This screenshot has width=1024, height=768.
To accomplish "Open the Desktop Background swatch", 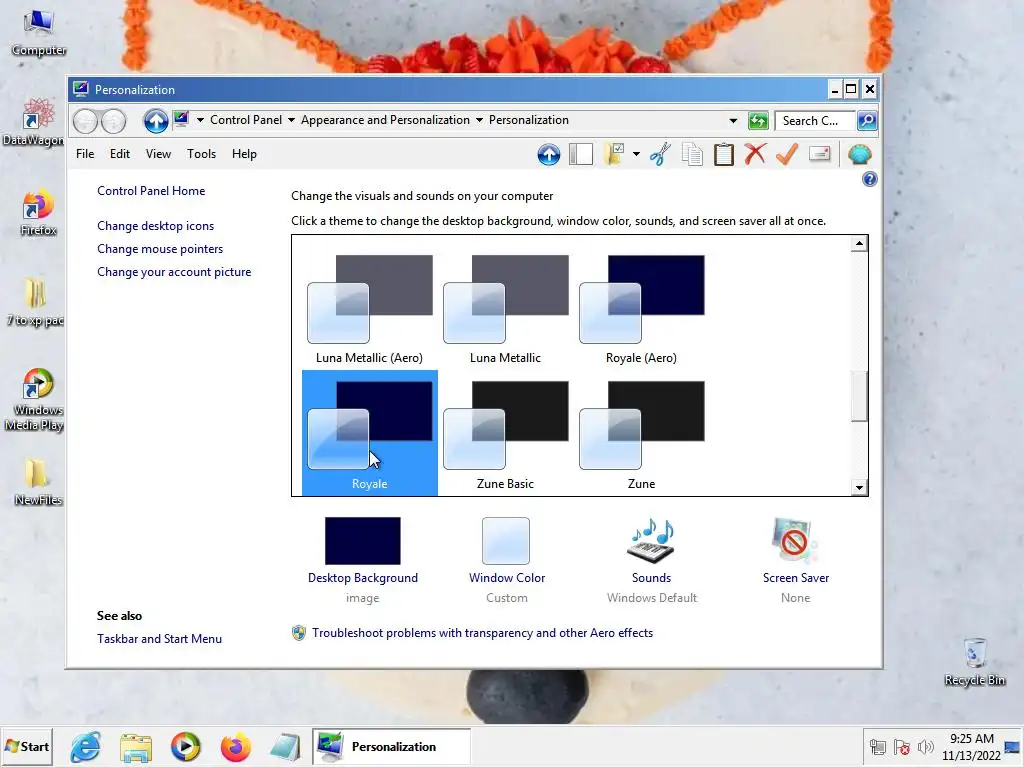I will [x=362, y=541].
